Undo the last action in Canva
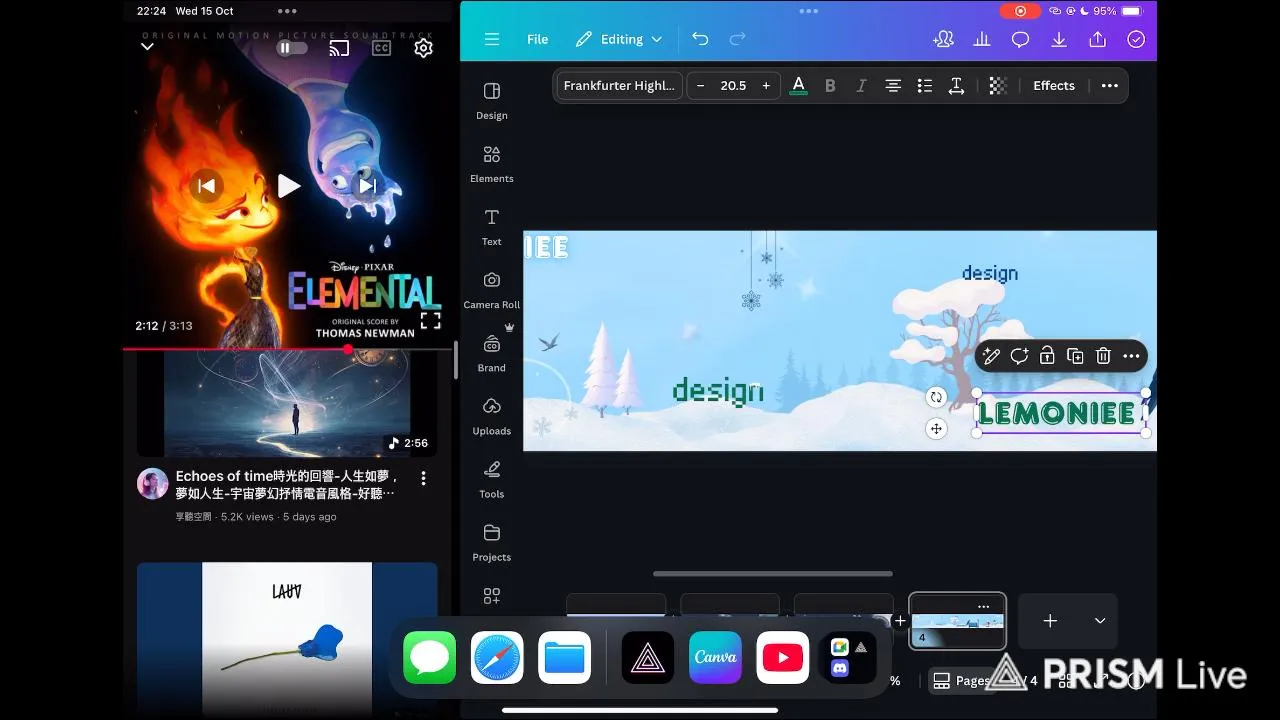 (x=700, y=39)
